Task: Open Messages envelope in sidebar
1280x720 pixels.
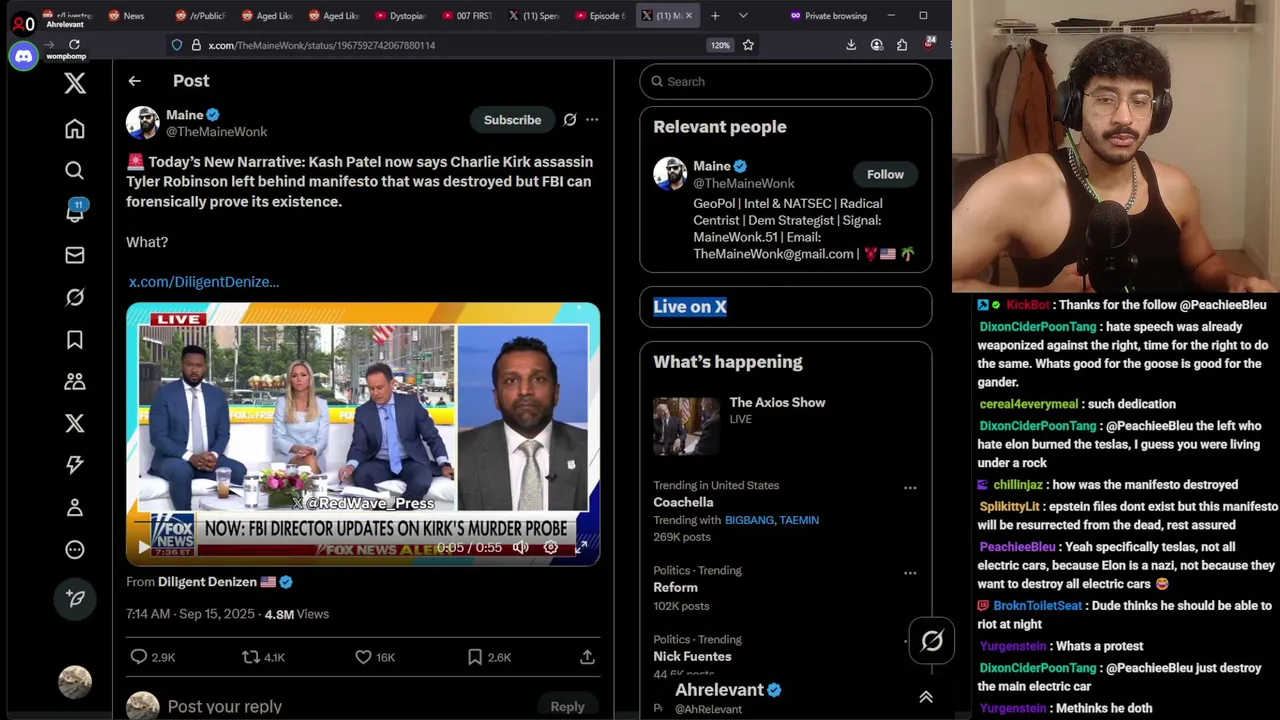Action: coord(75,255)
